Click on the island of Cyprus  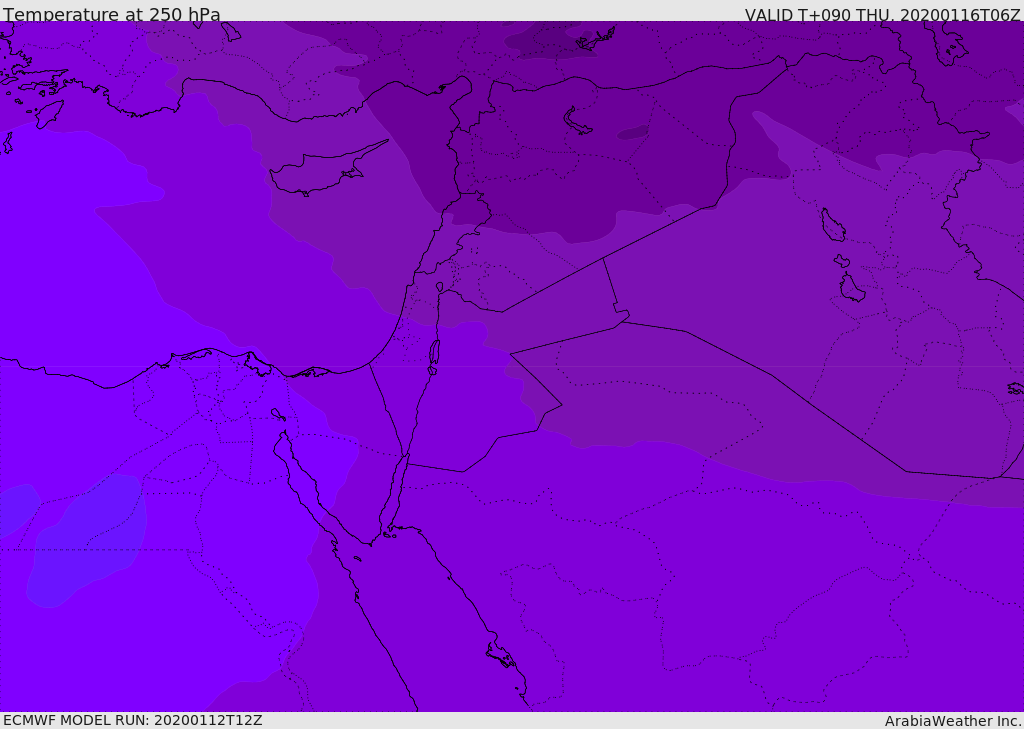318,175
